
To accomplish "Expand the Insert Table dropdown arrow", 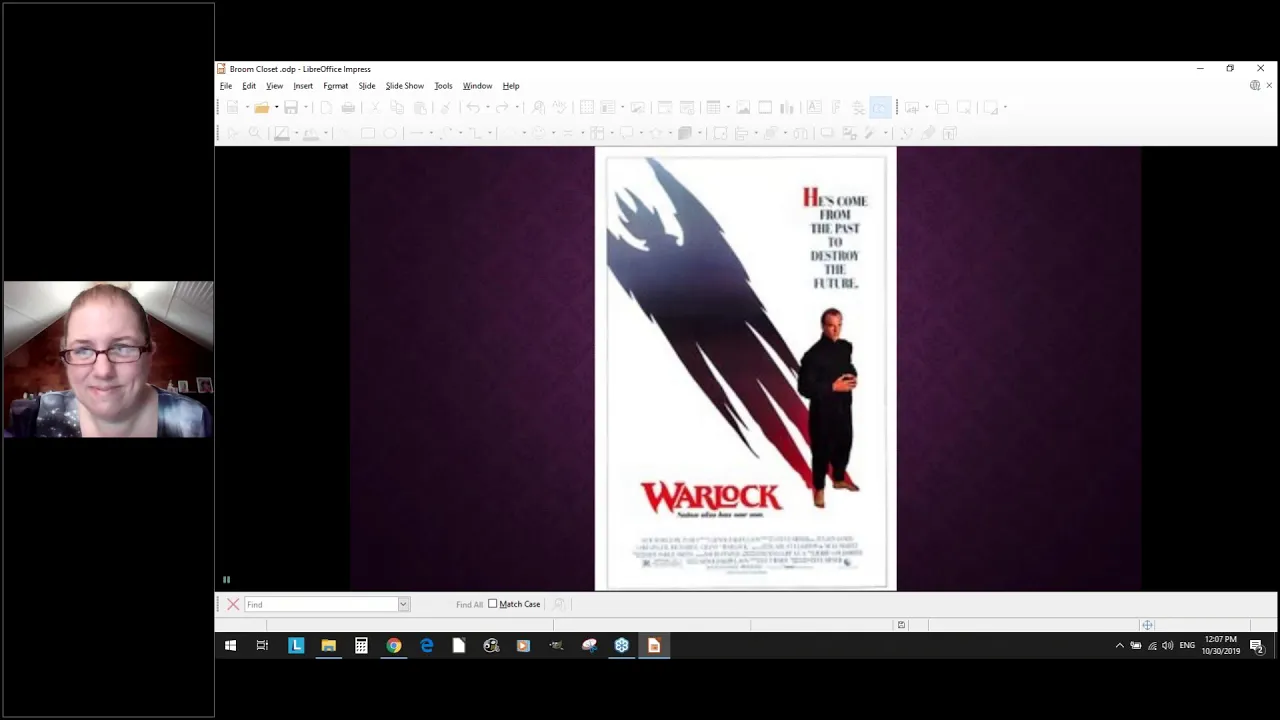I will (x=728, y=107).
